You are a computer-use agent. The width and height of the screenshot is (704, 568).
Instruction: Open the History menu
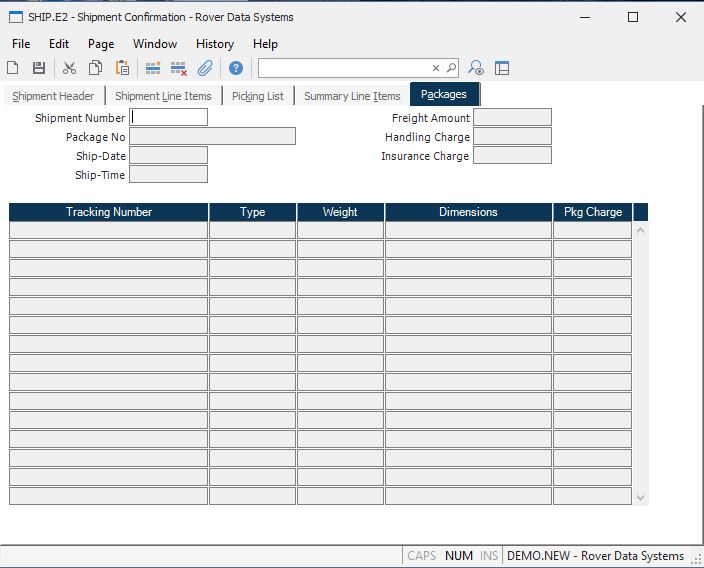[x=214, y=44]
